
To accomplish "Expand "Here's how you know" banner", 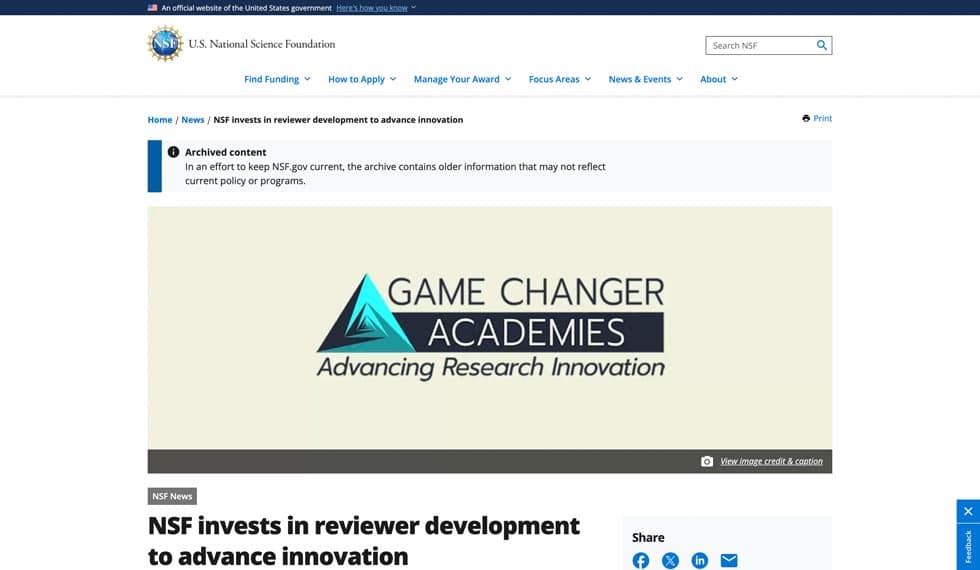I will [376, 8].
